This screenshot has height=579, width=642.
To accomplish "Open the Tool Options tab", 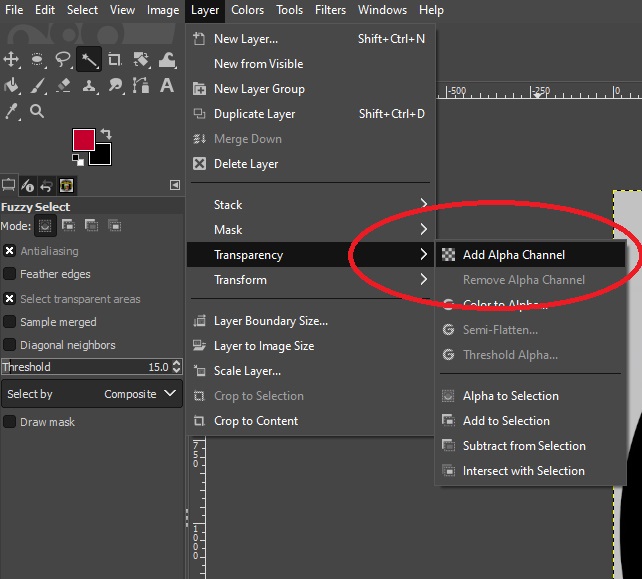I will click(x=8, y=185).
